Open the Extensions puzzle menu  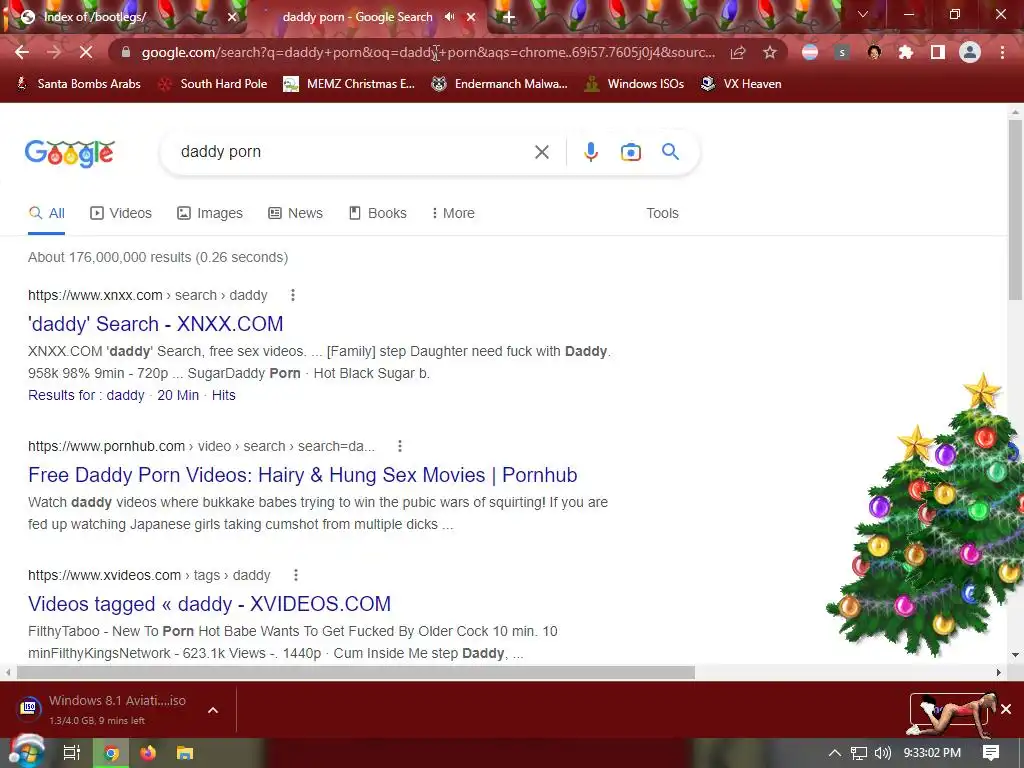(906, 52)
